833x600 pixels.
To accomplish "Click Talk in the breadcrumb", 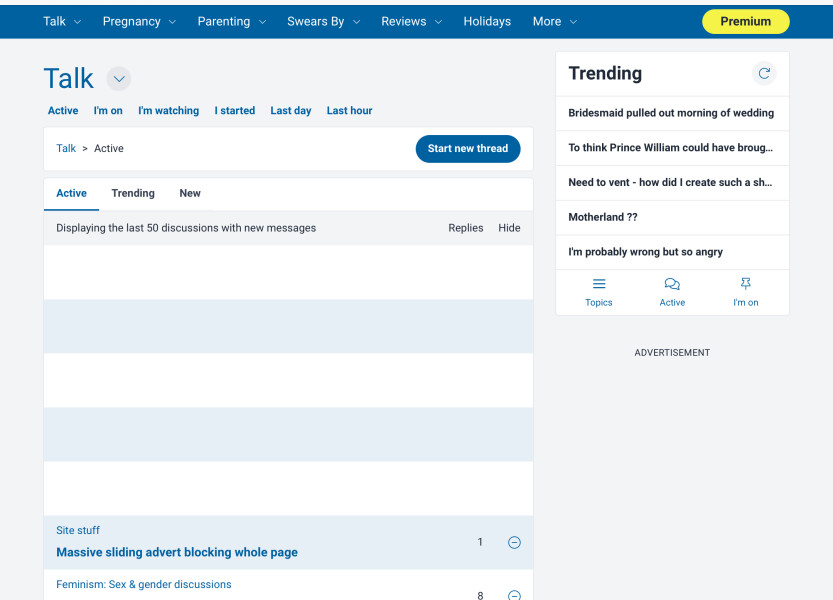I will (x=66, y=148).
